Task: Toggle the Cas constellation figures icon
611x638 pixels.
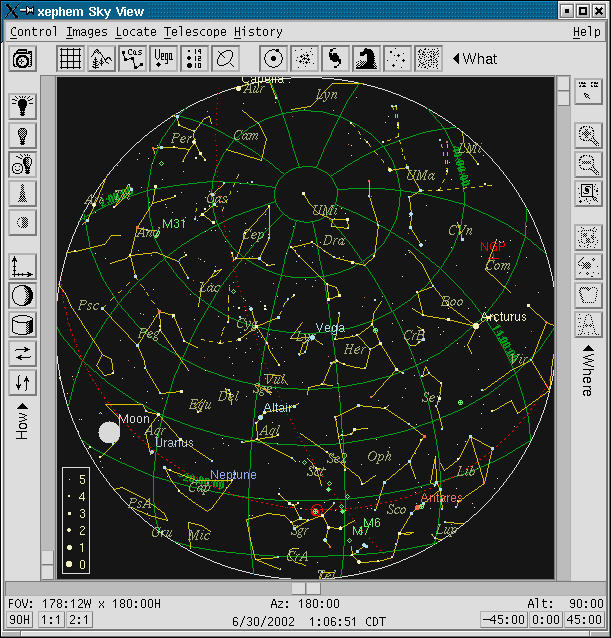Action: [133, 59]
